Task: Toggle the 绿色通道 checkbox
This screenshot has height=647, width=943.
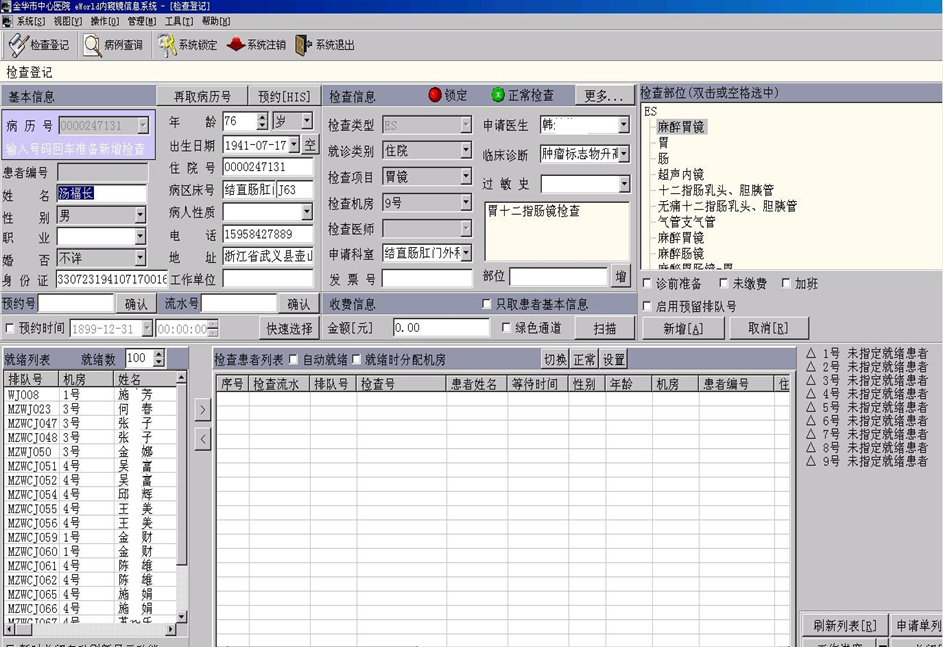Action: (506, 328)
